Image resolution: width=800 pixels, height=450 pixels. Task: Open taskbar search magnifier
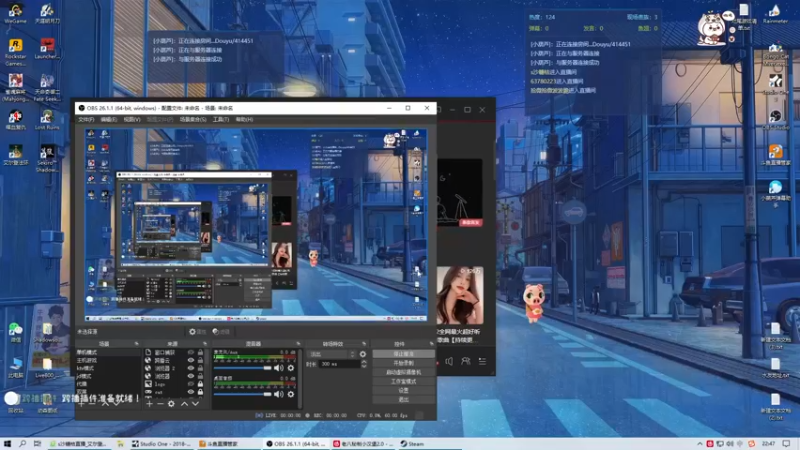[22, 444]
